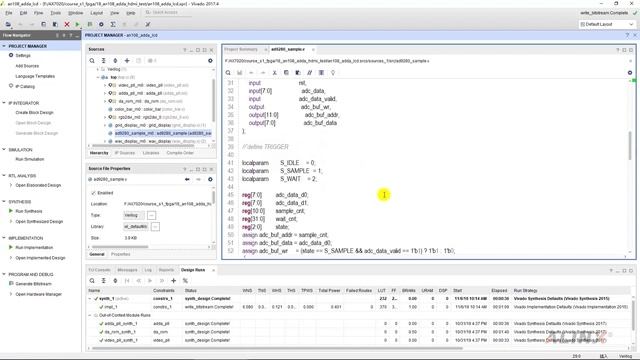Collapse IP INTEGRATOR section
This screenshot has height=360, width=640.
4,103
